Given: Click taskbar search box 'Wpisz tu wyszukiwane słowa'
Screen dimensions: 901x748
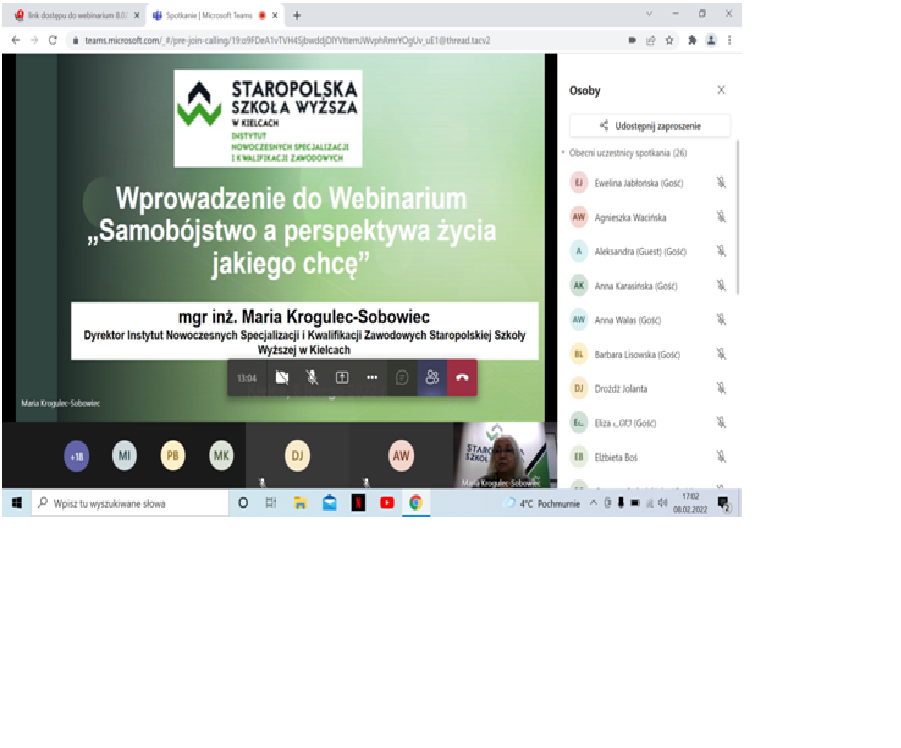Looking at the screenshot, I should point(130,504).
